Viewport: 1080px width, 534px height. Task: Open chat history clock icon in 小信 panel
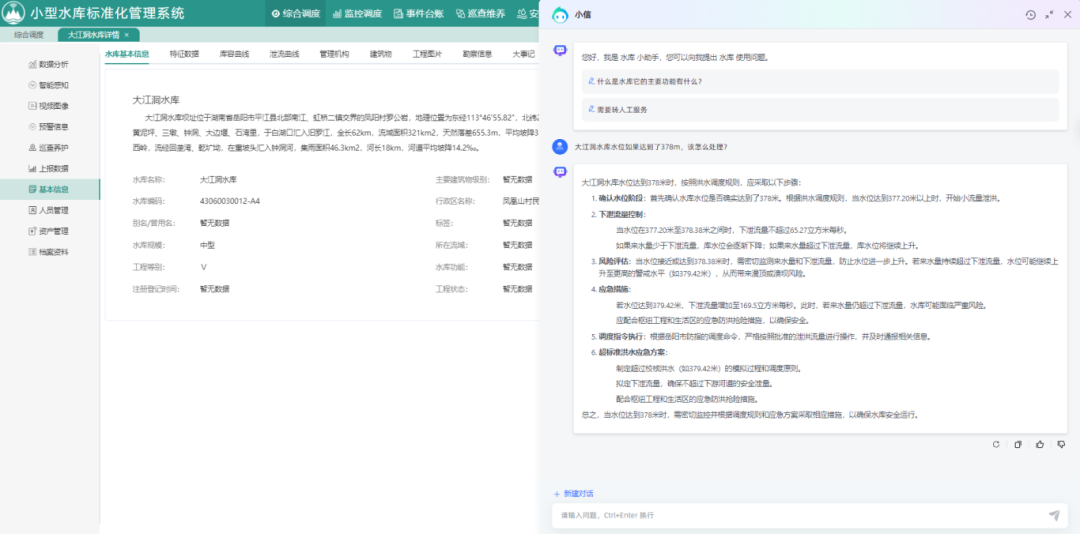[x=1030, y=14]
